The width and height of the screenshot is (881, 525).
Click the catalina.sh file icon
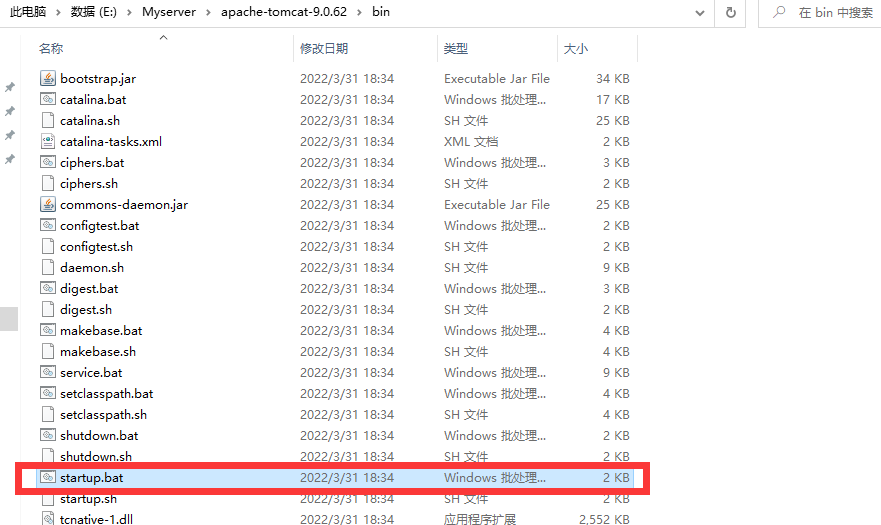click(x=48, y=120)
